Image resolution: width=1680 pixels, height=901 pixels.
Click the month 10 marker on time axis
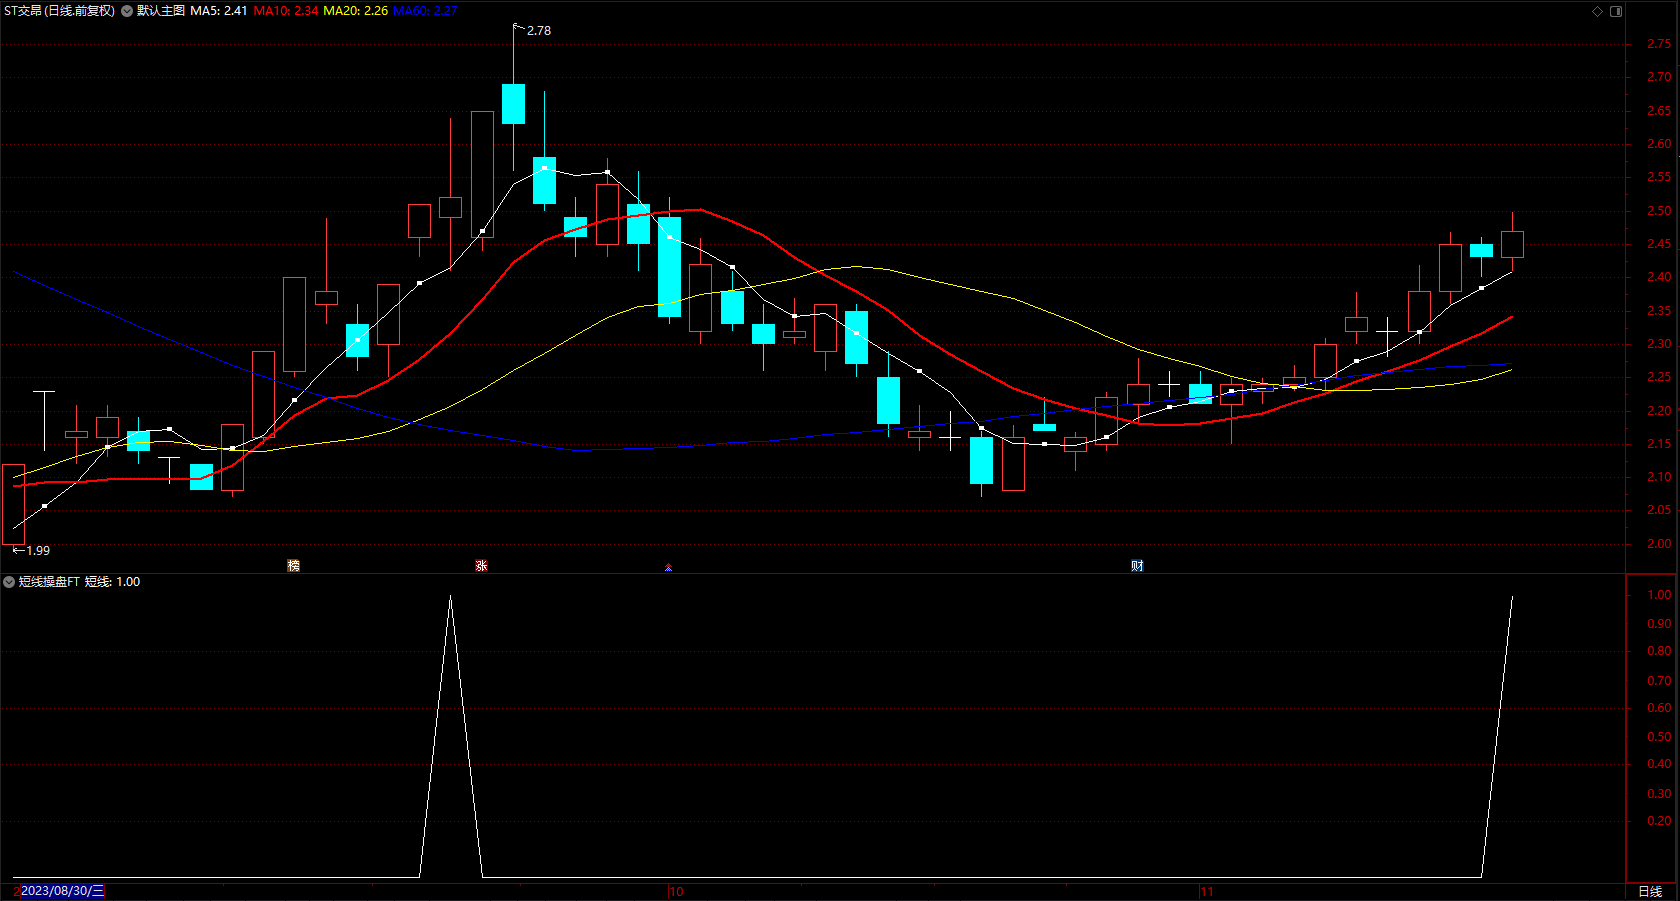tap(677, 892)
